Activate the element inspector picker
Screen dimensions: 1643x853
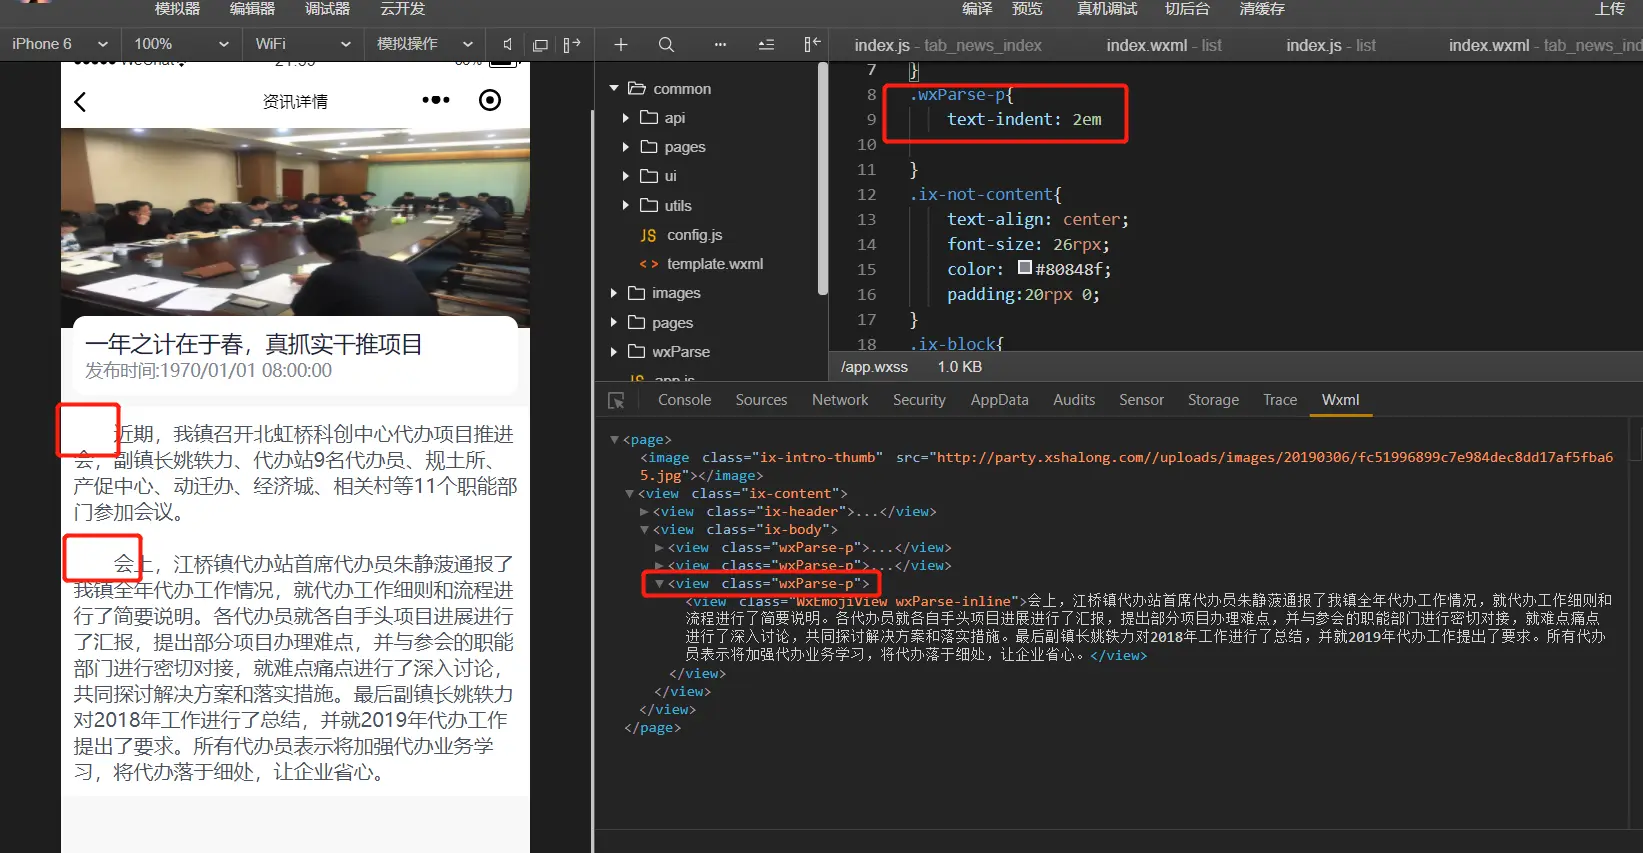(616, 400)
